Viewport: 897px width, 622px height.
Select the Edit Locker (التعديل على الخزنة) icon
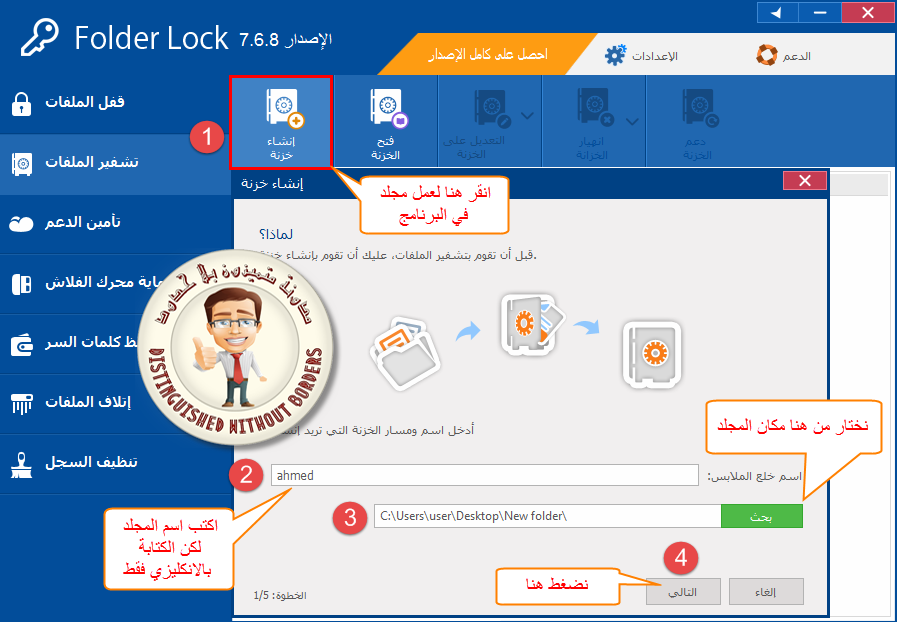(x=491, y=109)
